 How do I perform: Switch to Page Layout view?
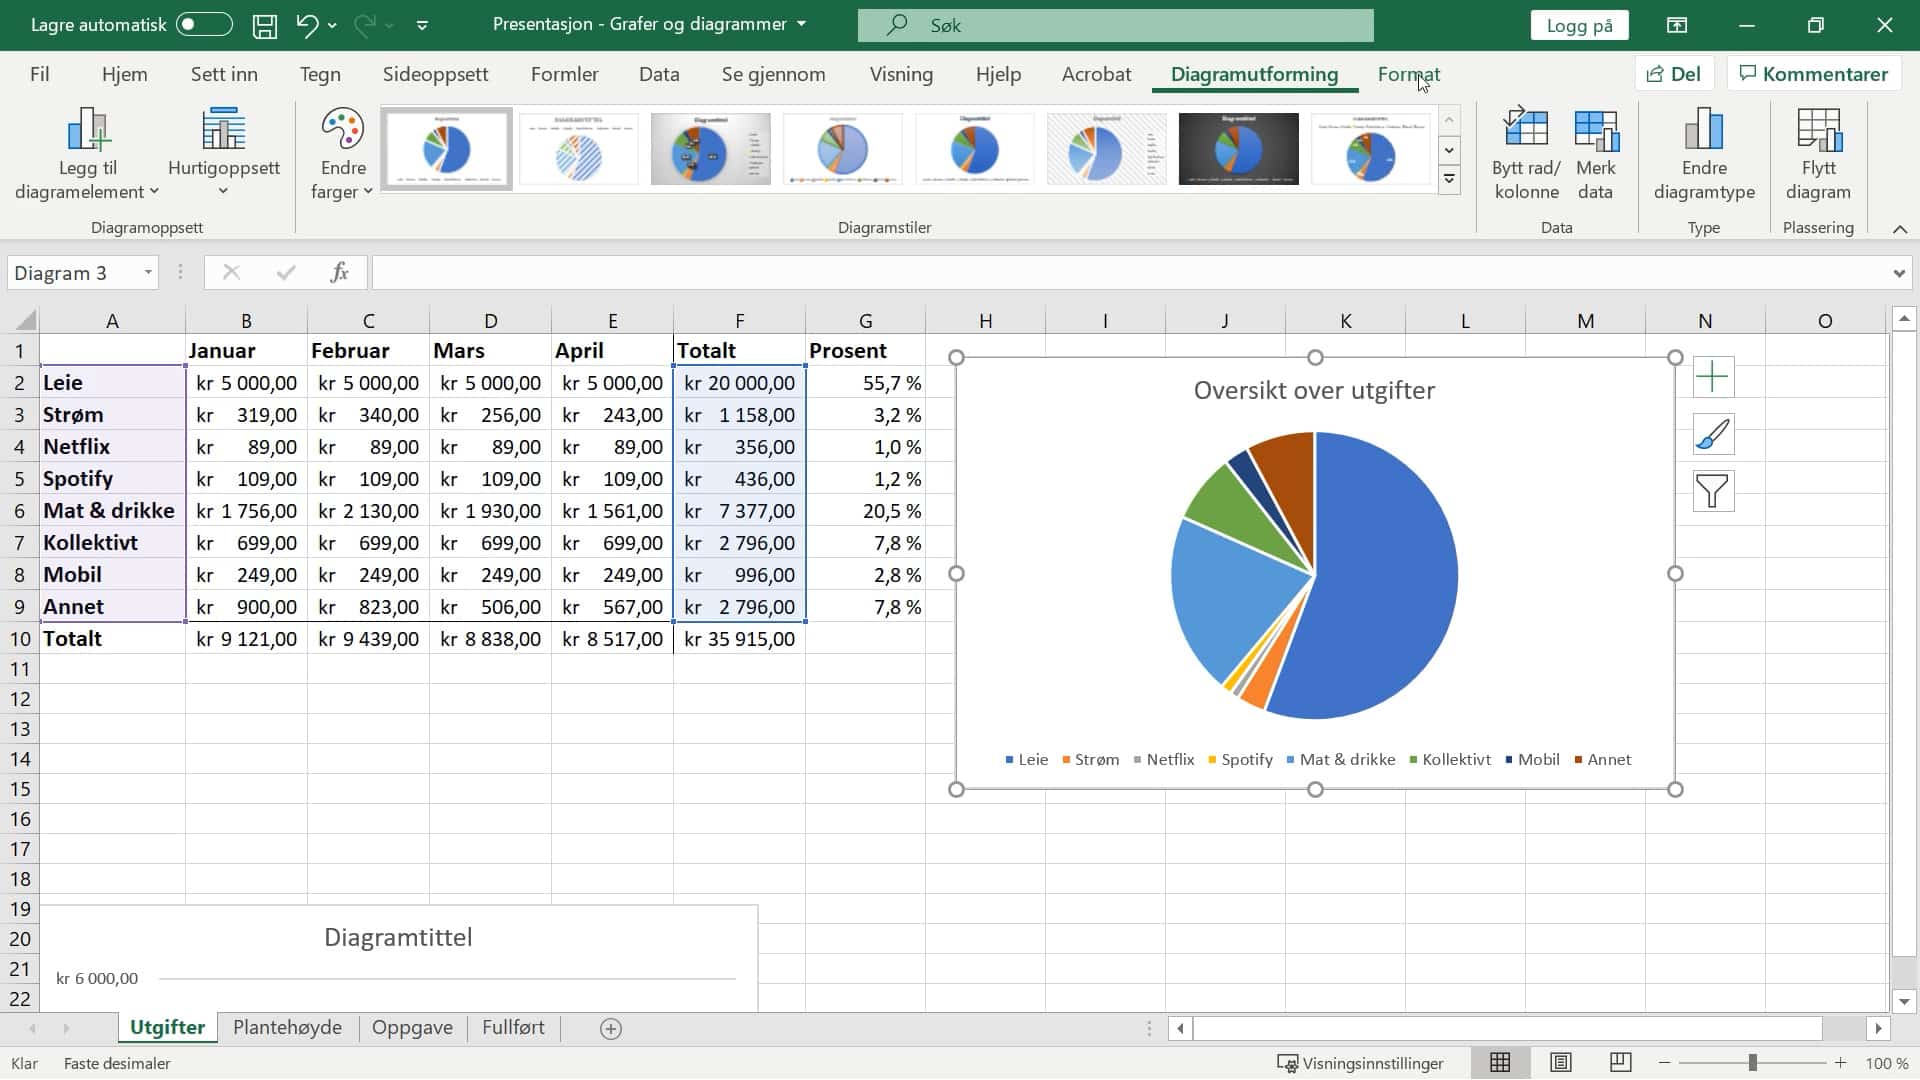point(1560,1063)
